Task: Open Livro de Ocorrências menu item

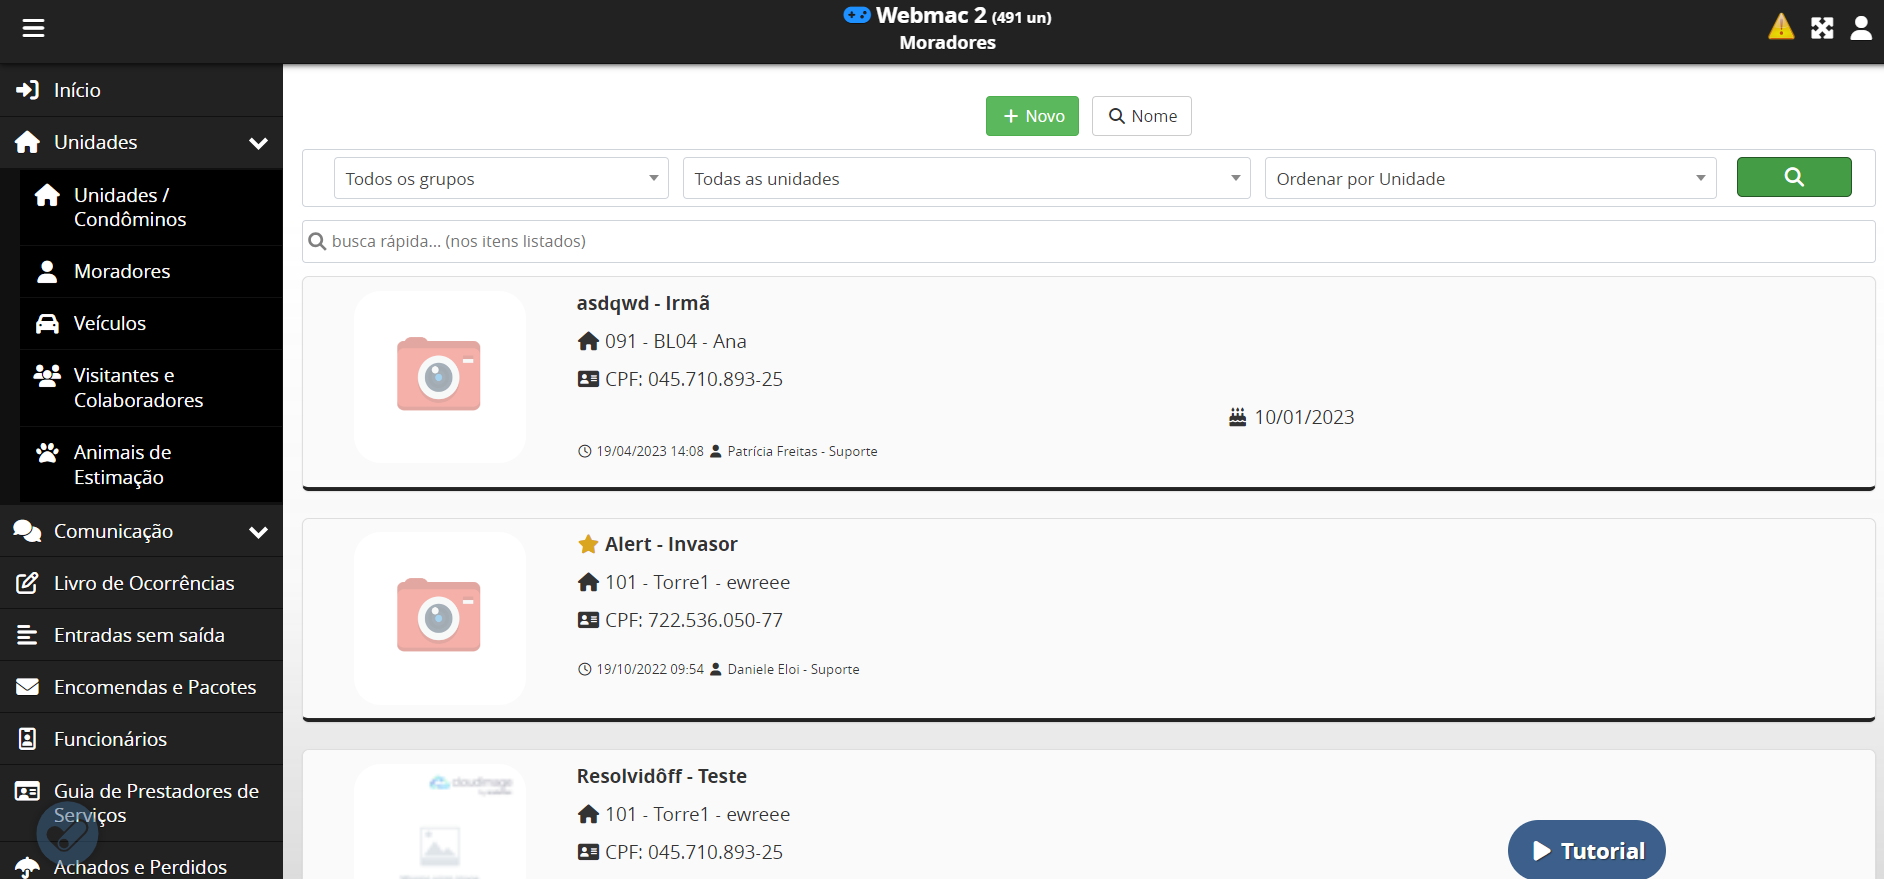Action: [144, 583]
